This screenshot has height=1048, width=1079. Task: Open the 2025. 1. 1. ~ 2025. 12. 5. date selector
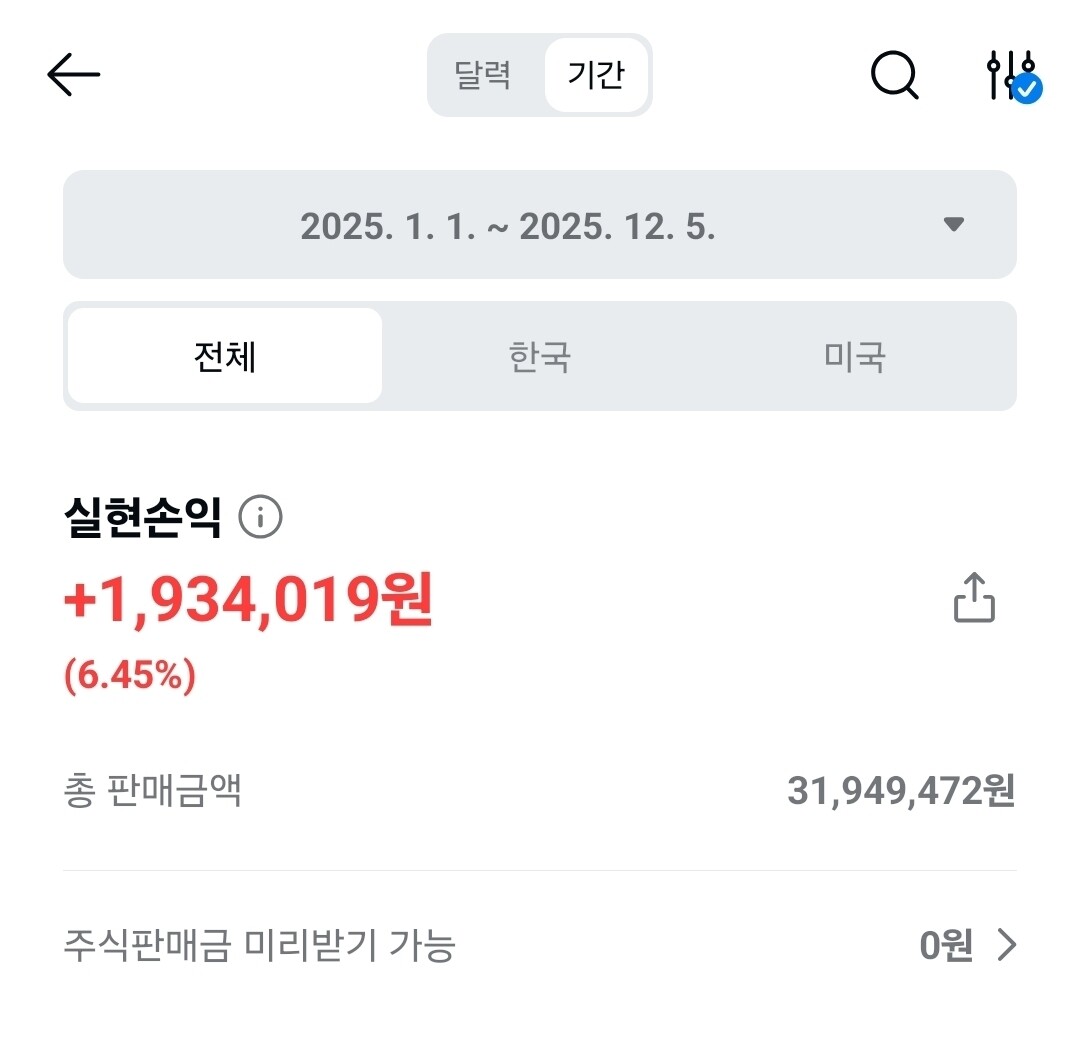click(x=508, y=225)
